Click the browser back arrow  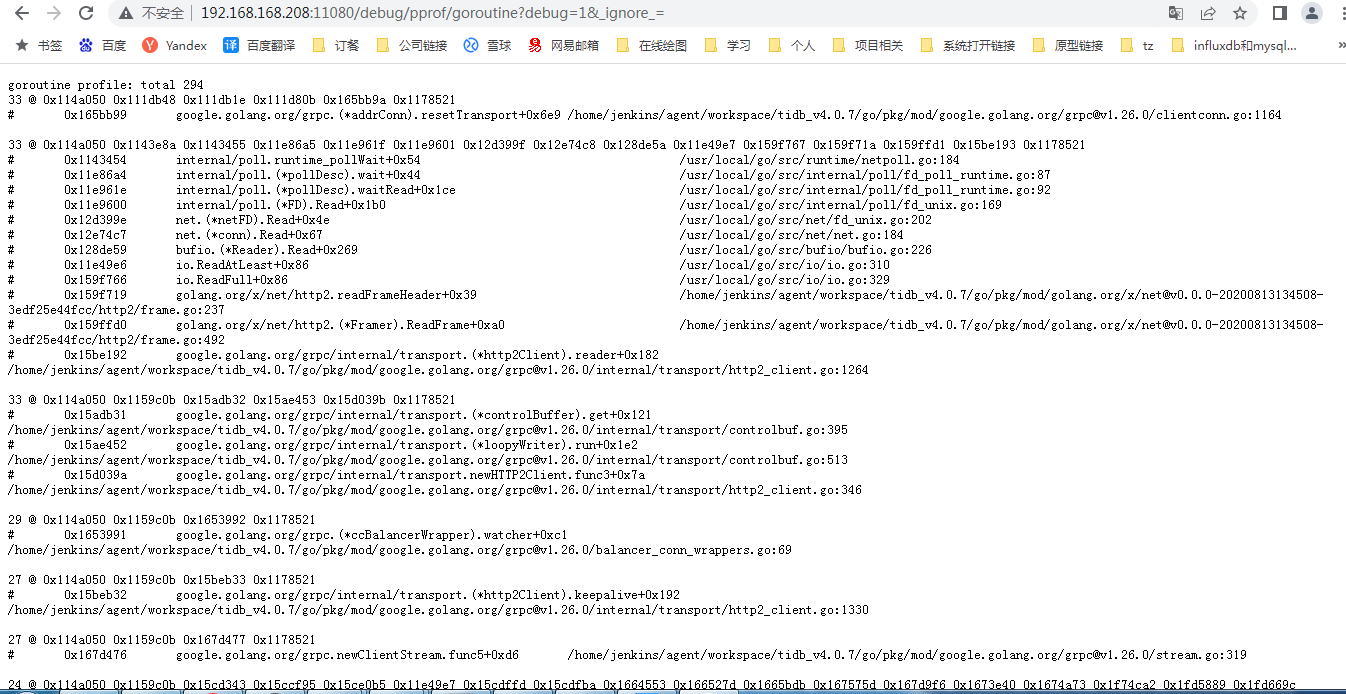coord(22,13)
